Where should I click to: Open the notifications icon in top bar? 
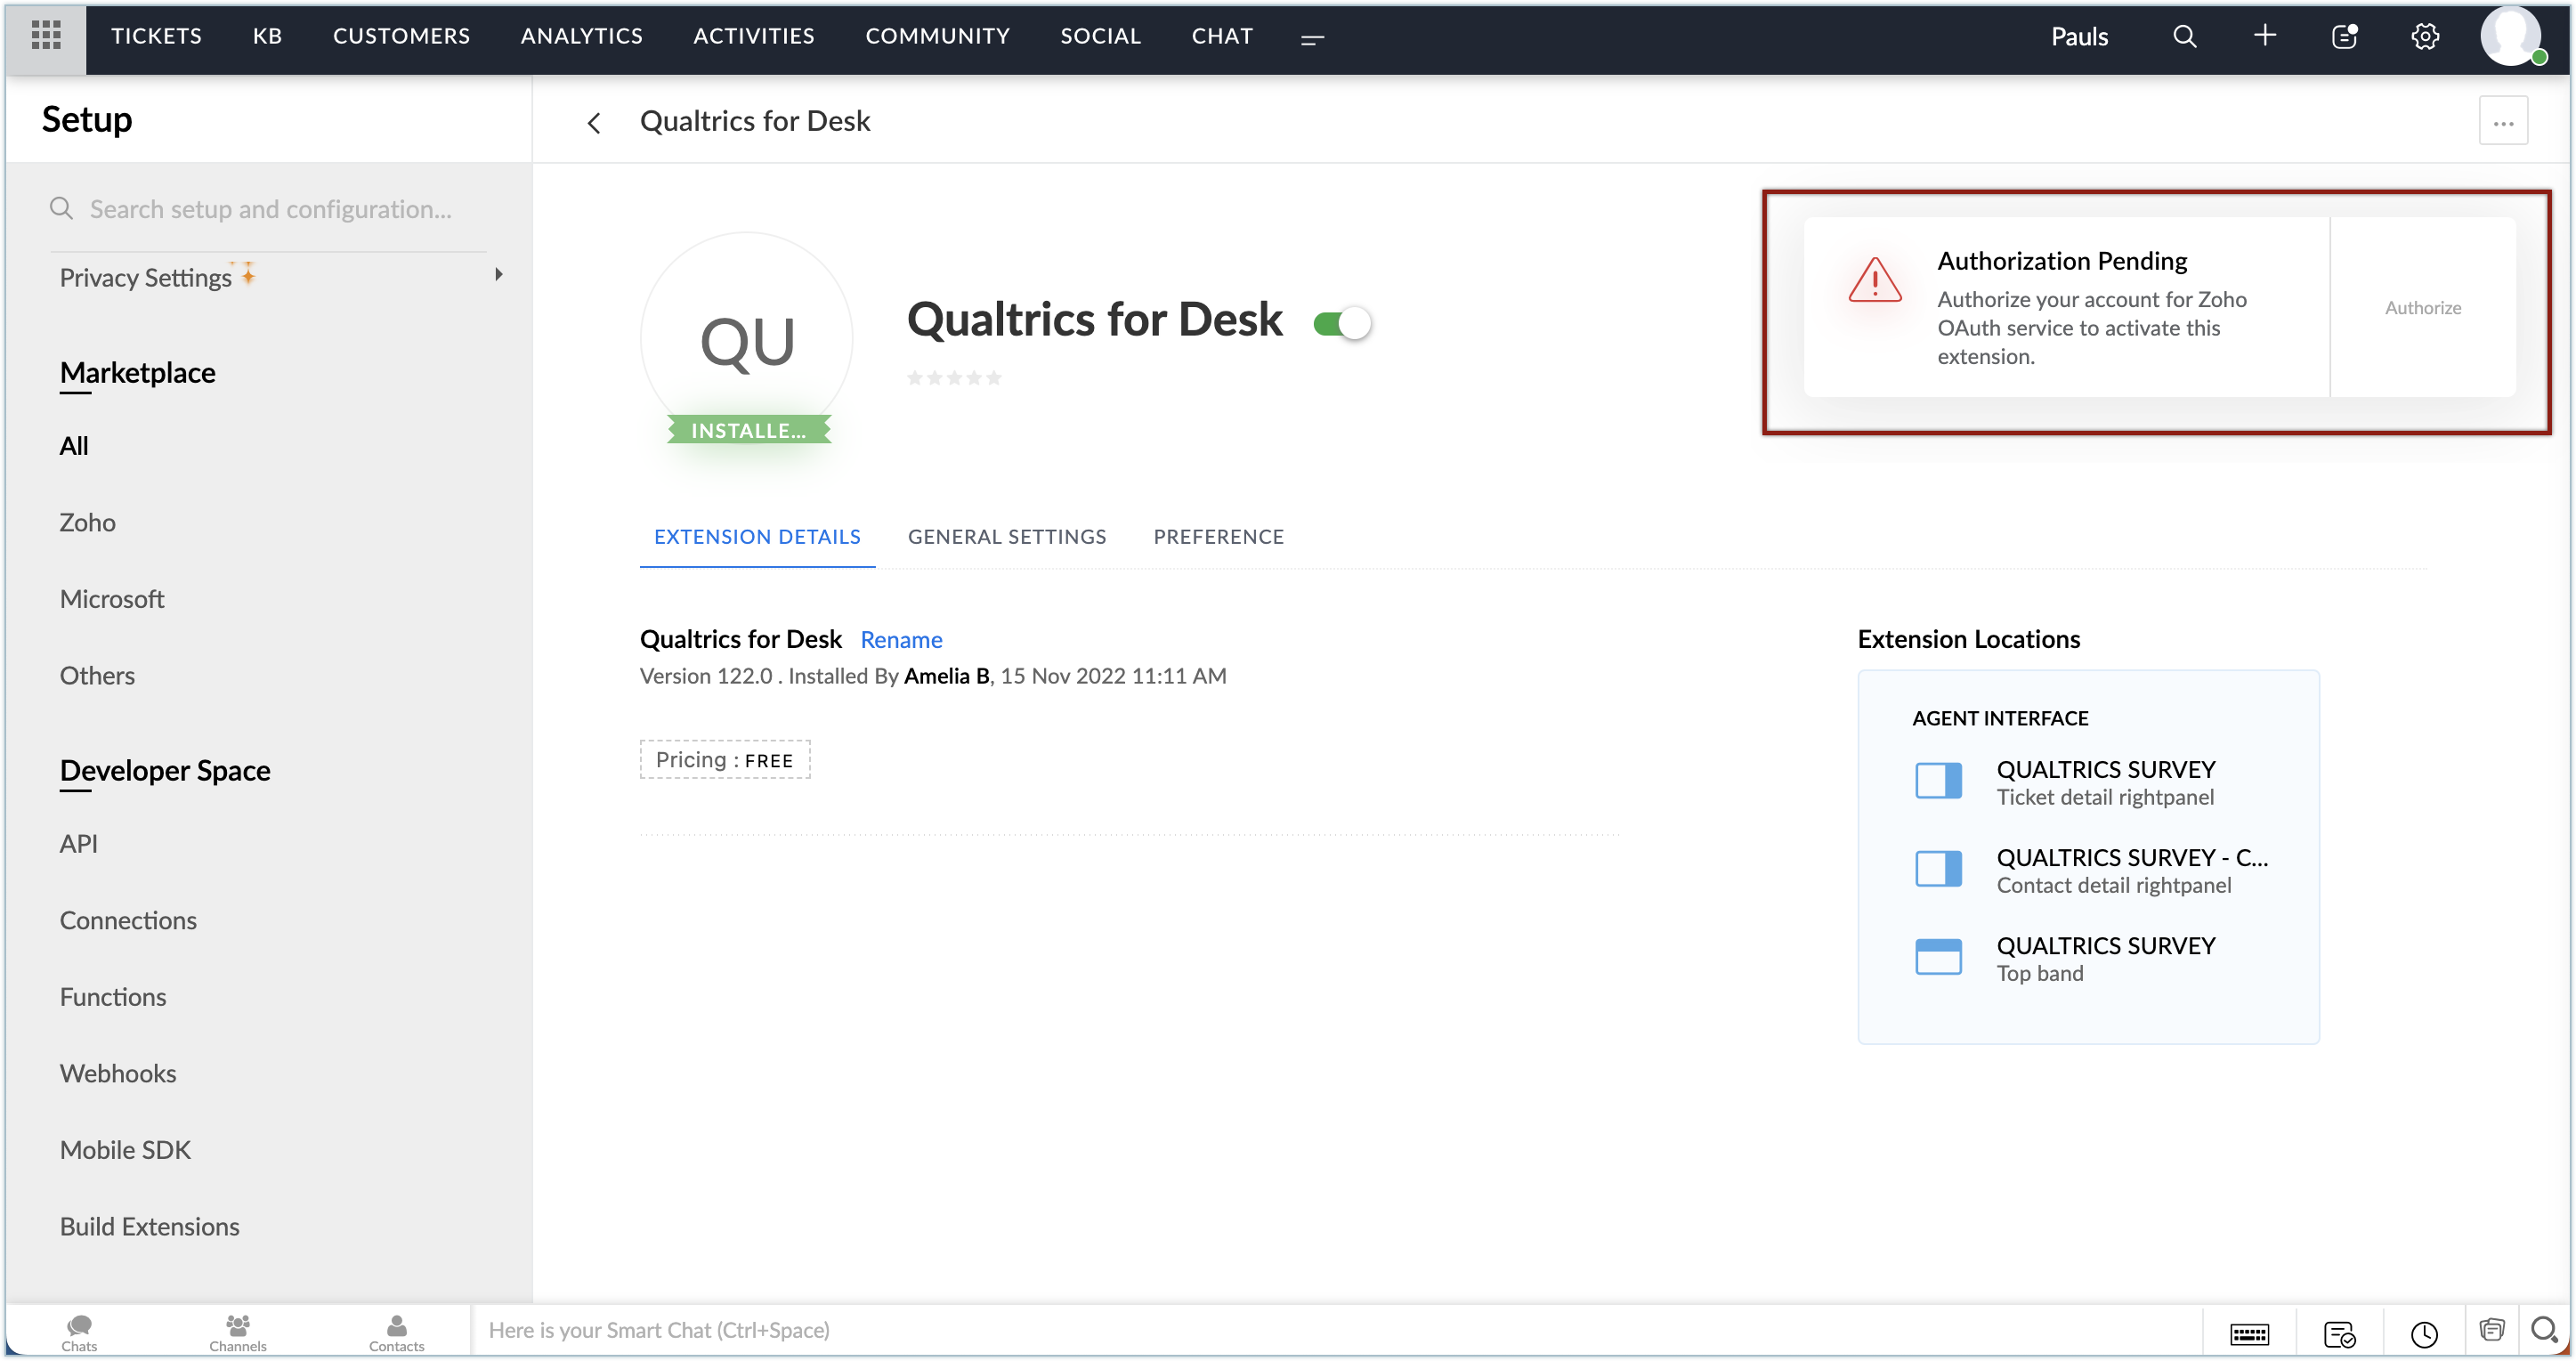[2344, 37]
